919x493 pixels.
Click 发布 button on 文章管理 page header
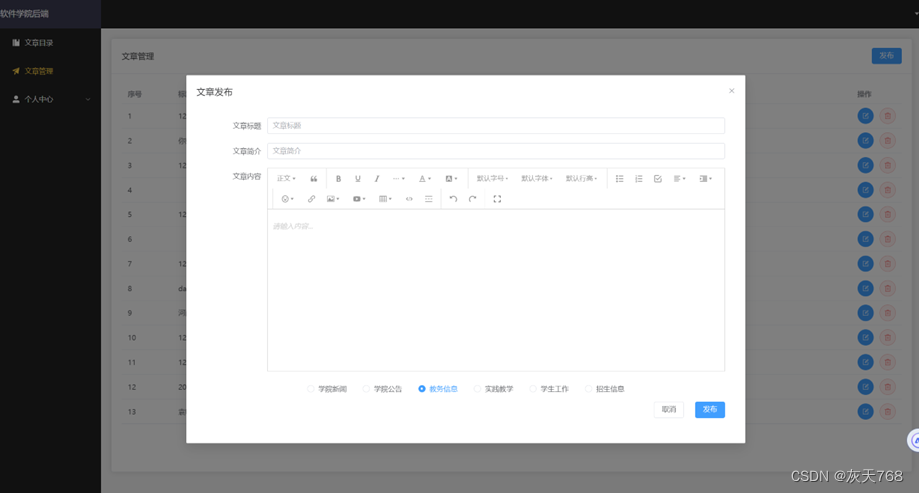pos(886,56)
